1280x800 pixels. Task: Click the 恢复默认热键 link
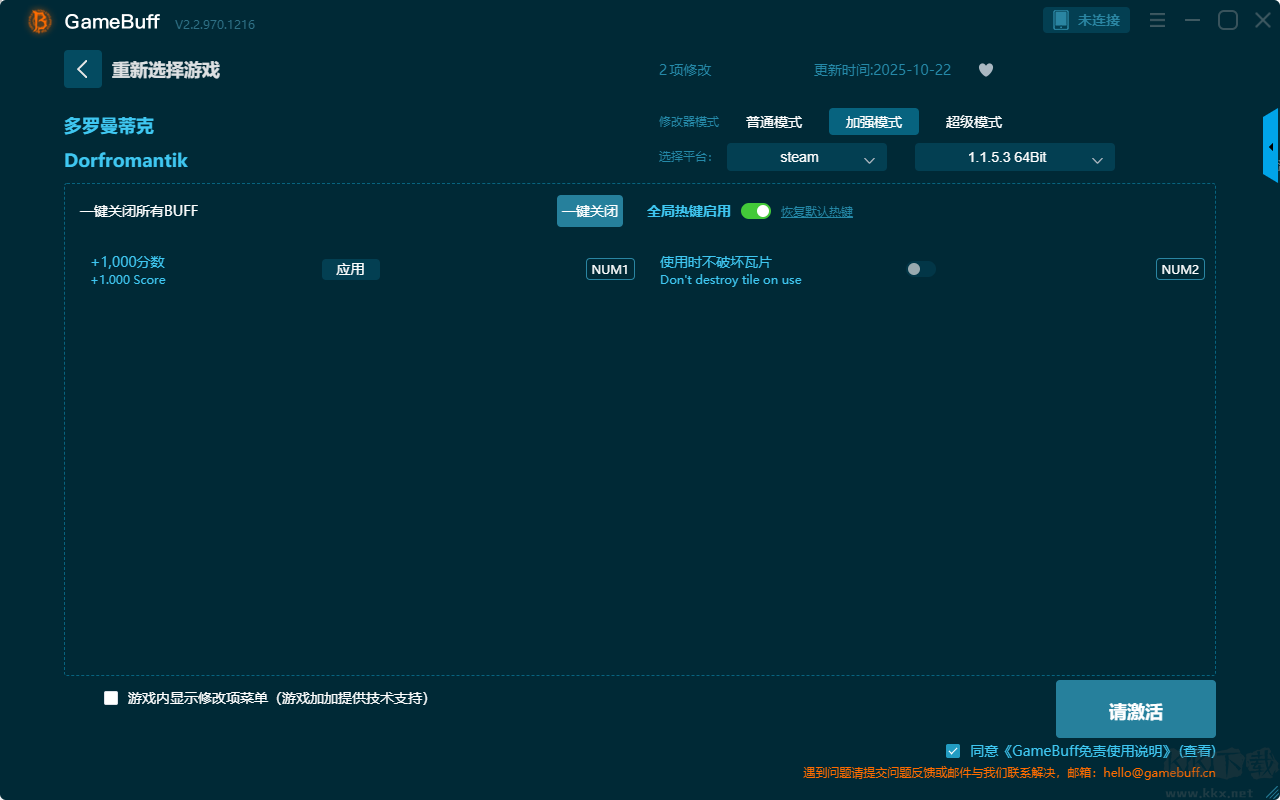pyautogui.click(x=816, y=212)
